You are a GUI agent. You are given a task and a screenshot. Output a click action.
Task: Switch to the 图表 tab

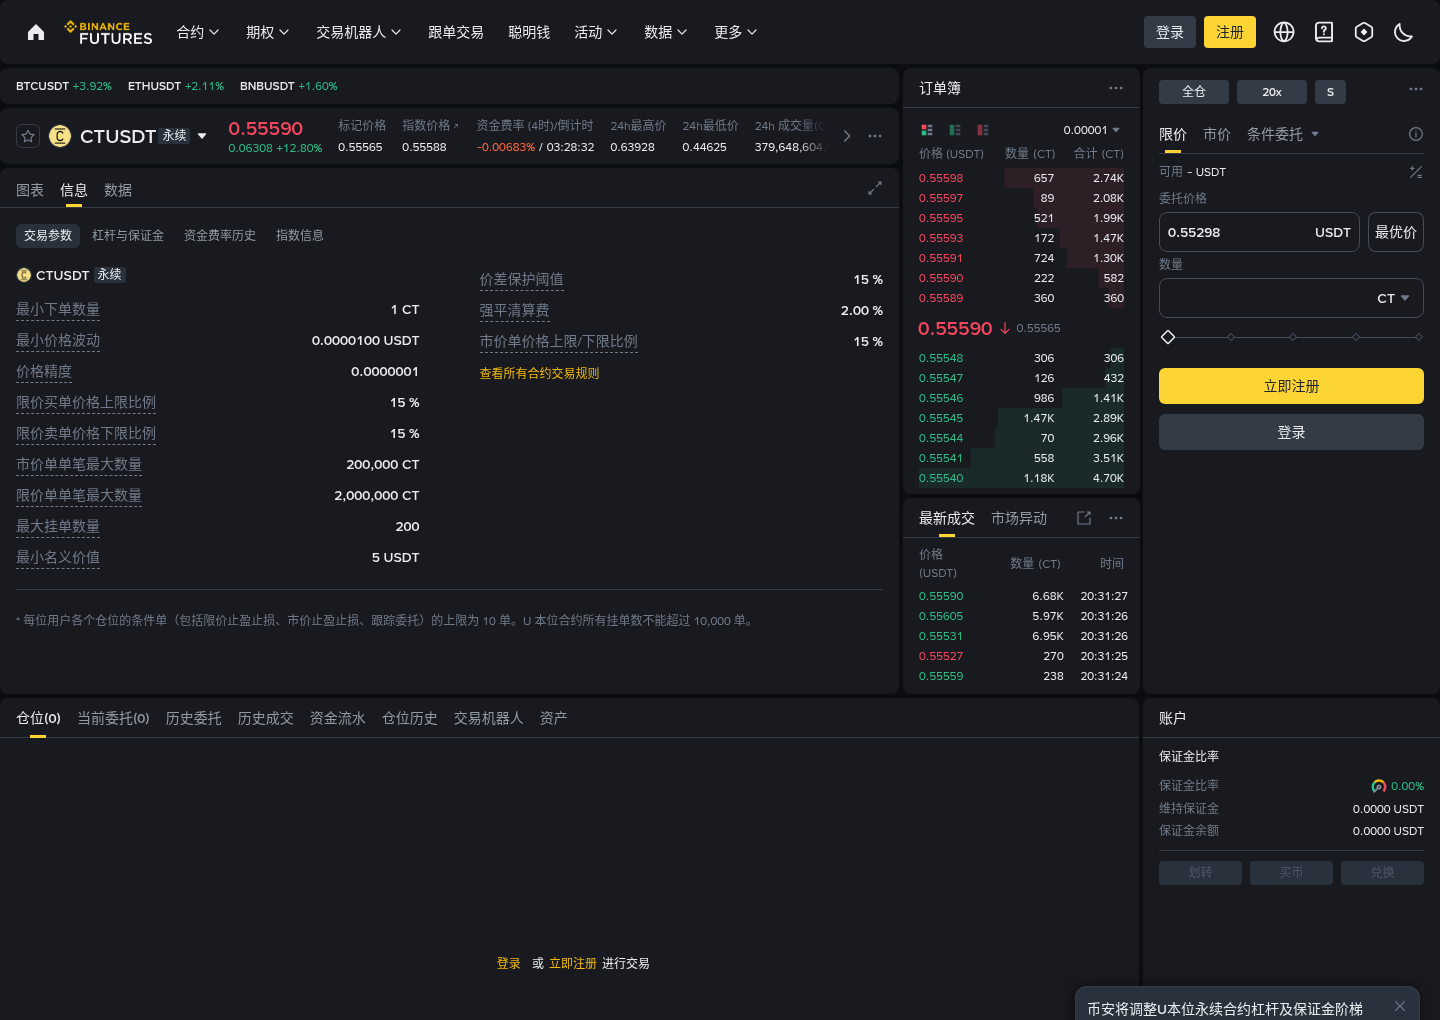30,190
